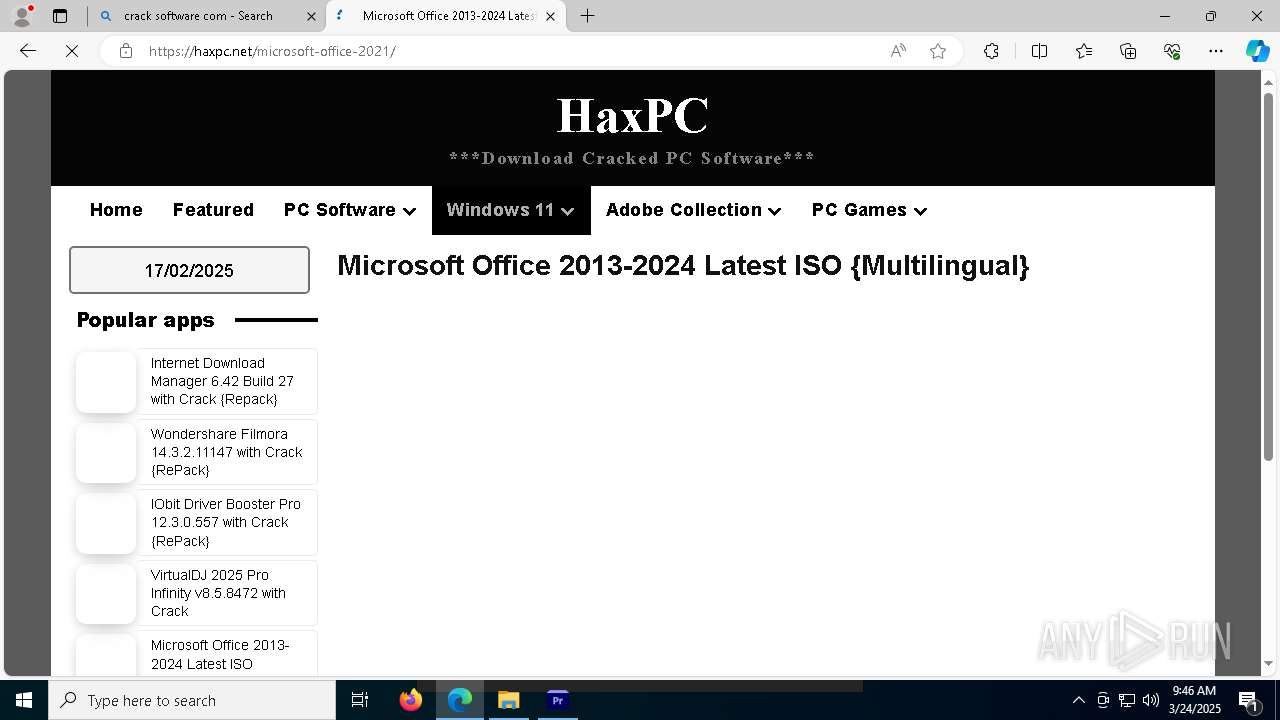Viewport: 1280px width, 720px height.
Task: Launch Firefox from the taskbar
Action: point(411,700)
